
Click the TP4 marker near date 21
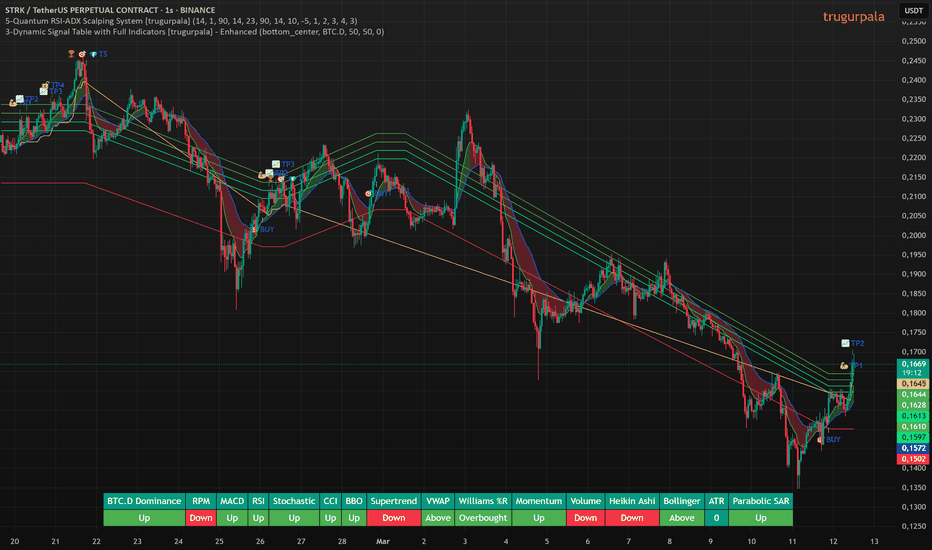[x=58, y=85]
